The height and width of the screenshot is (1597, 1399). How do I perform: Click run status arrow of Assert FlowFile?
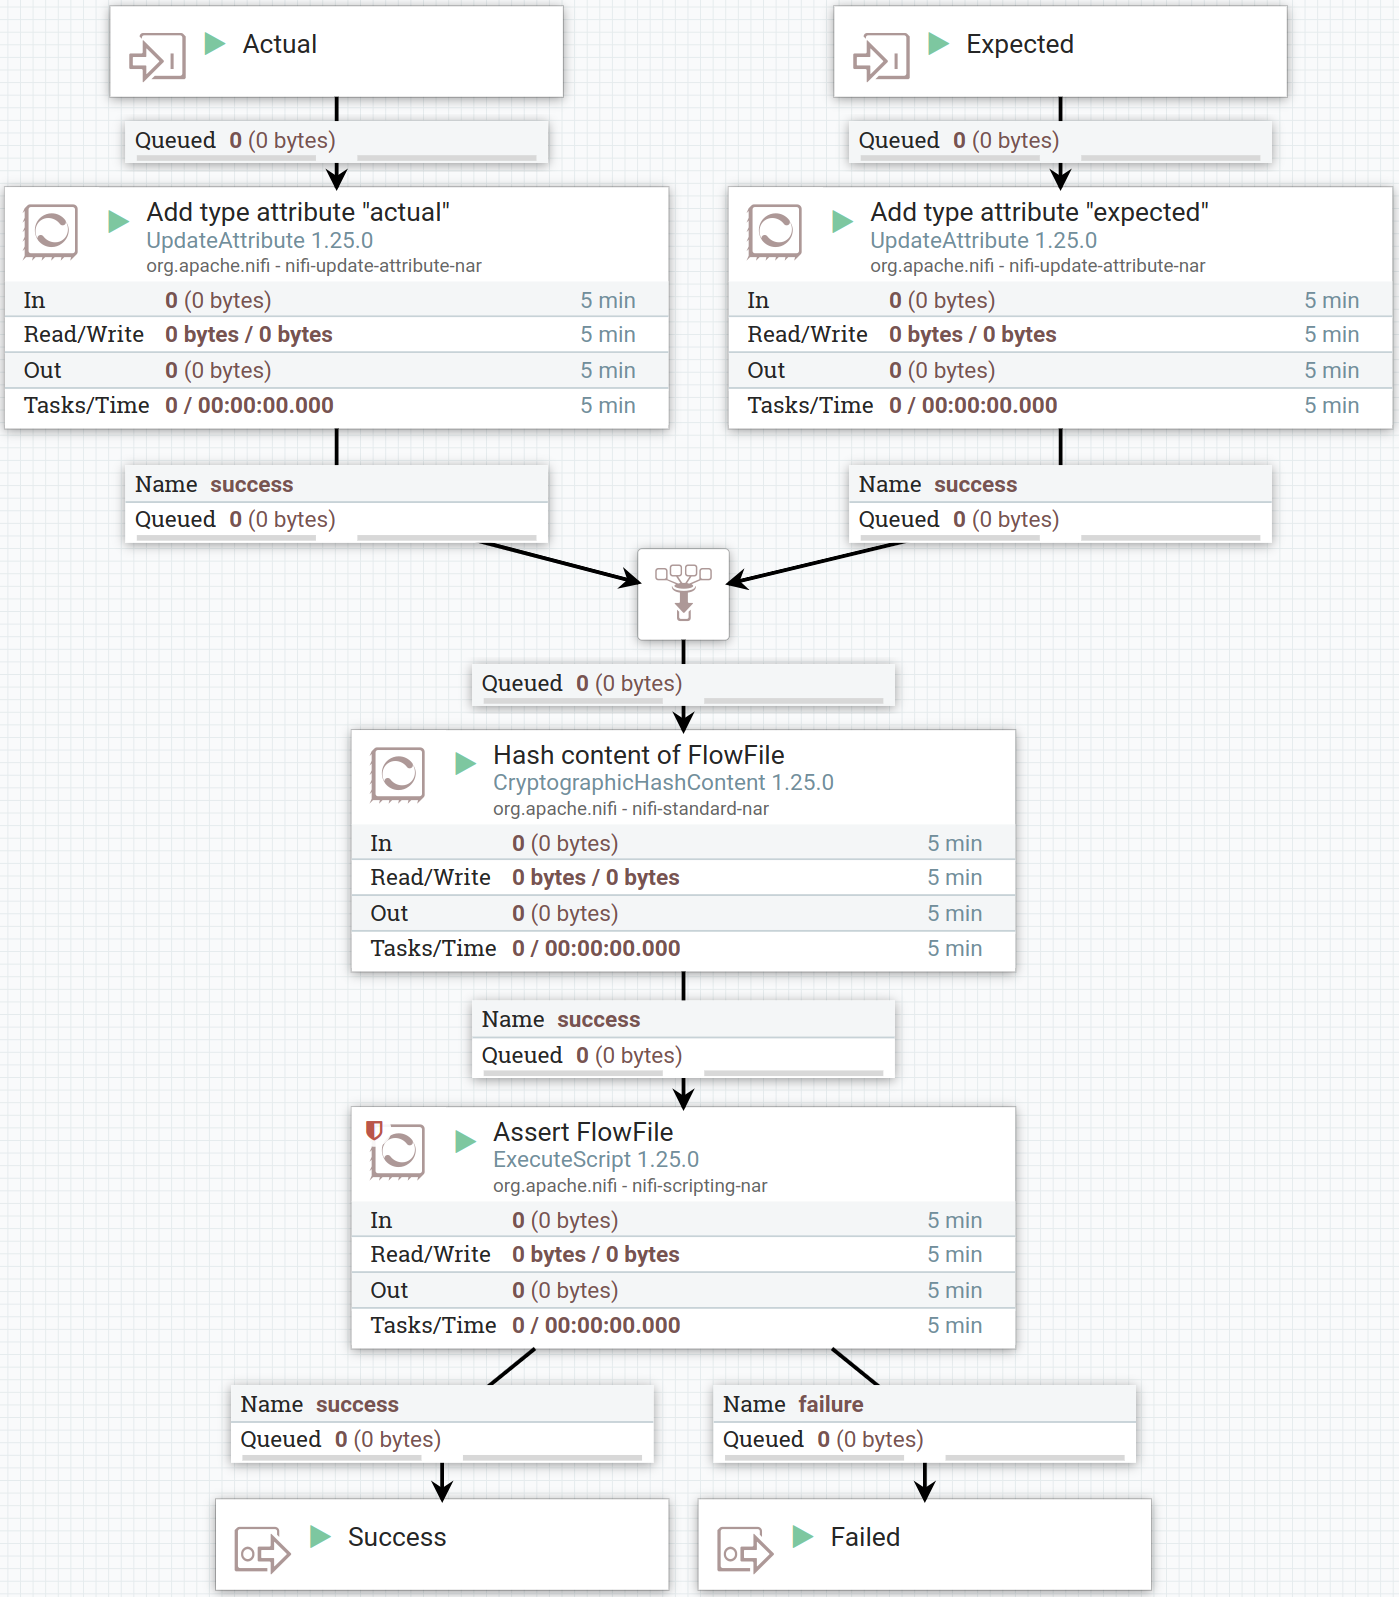[x=465, y=1141]
